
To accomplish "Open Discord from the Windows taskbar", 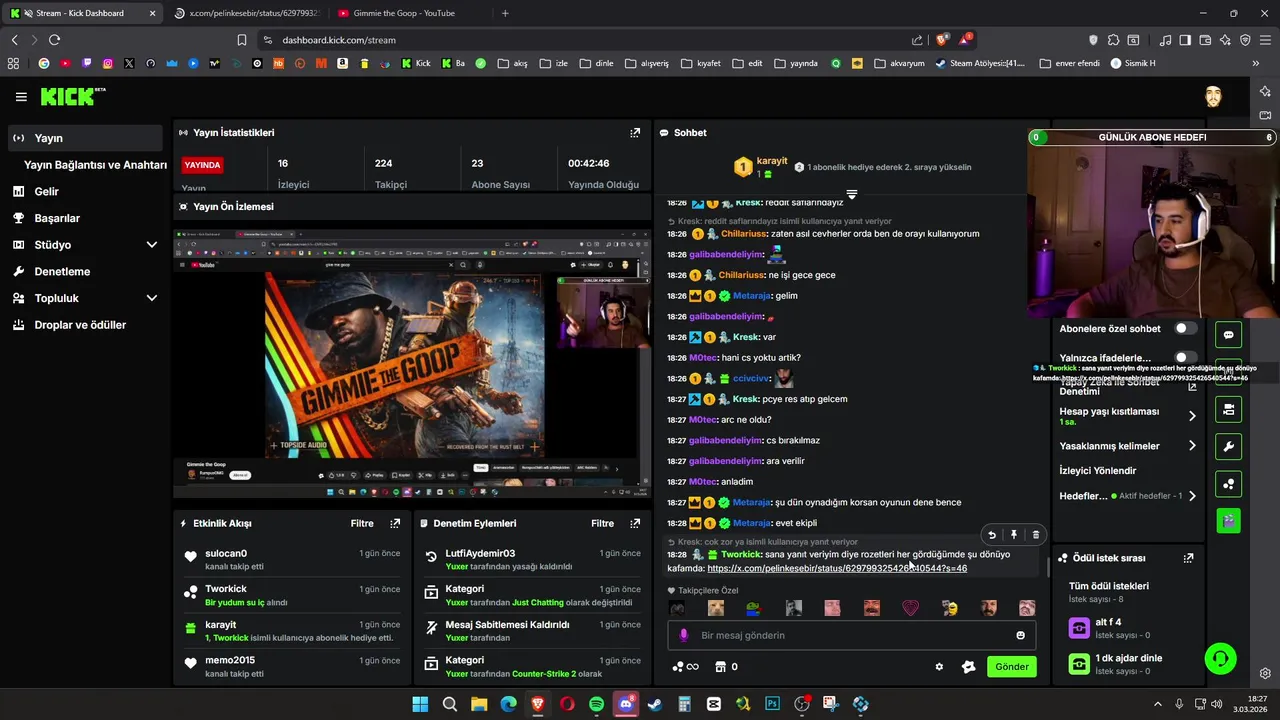I will [x=626, y=704].
